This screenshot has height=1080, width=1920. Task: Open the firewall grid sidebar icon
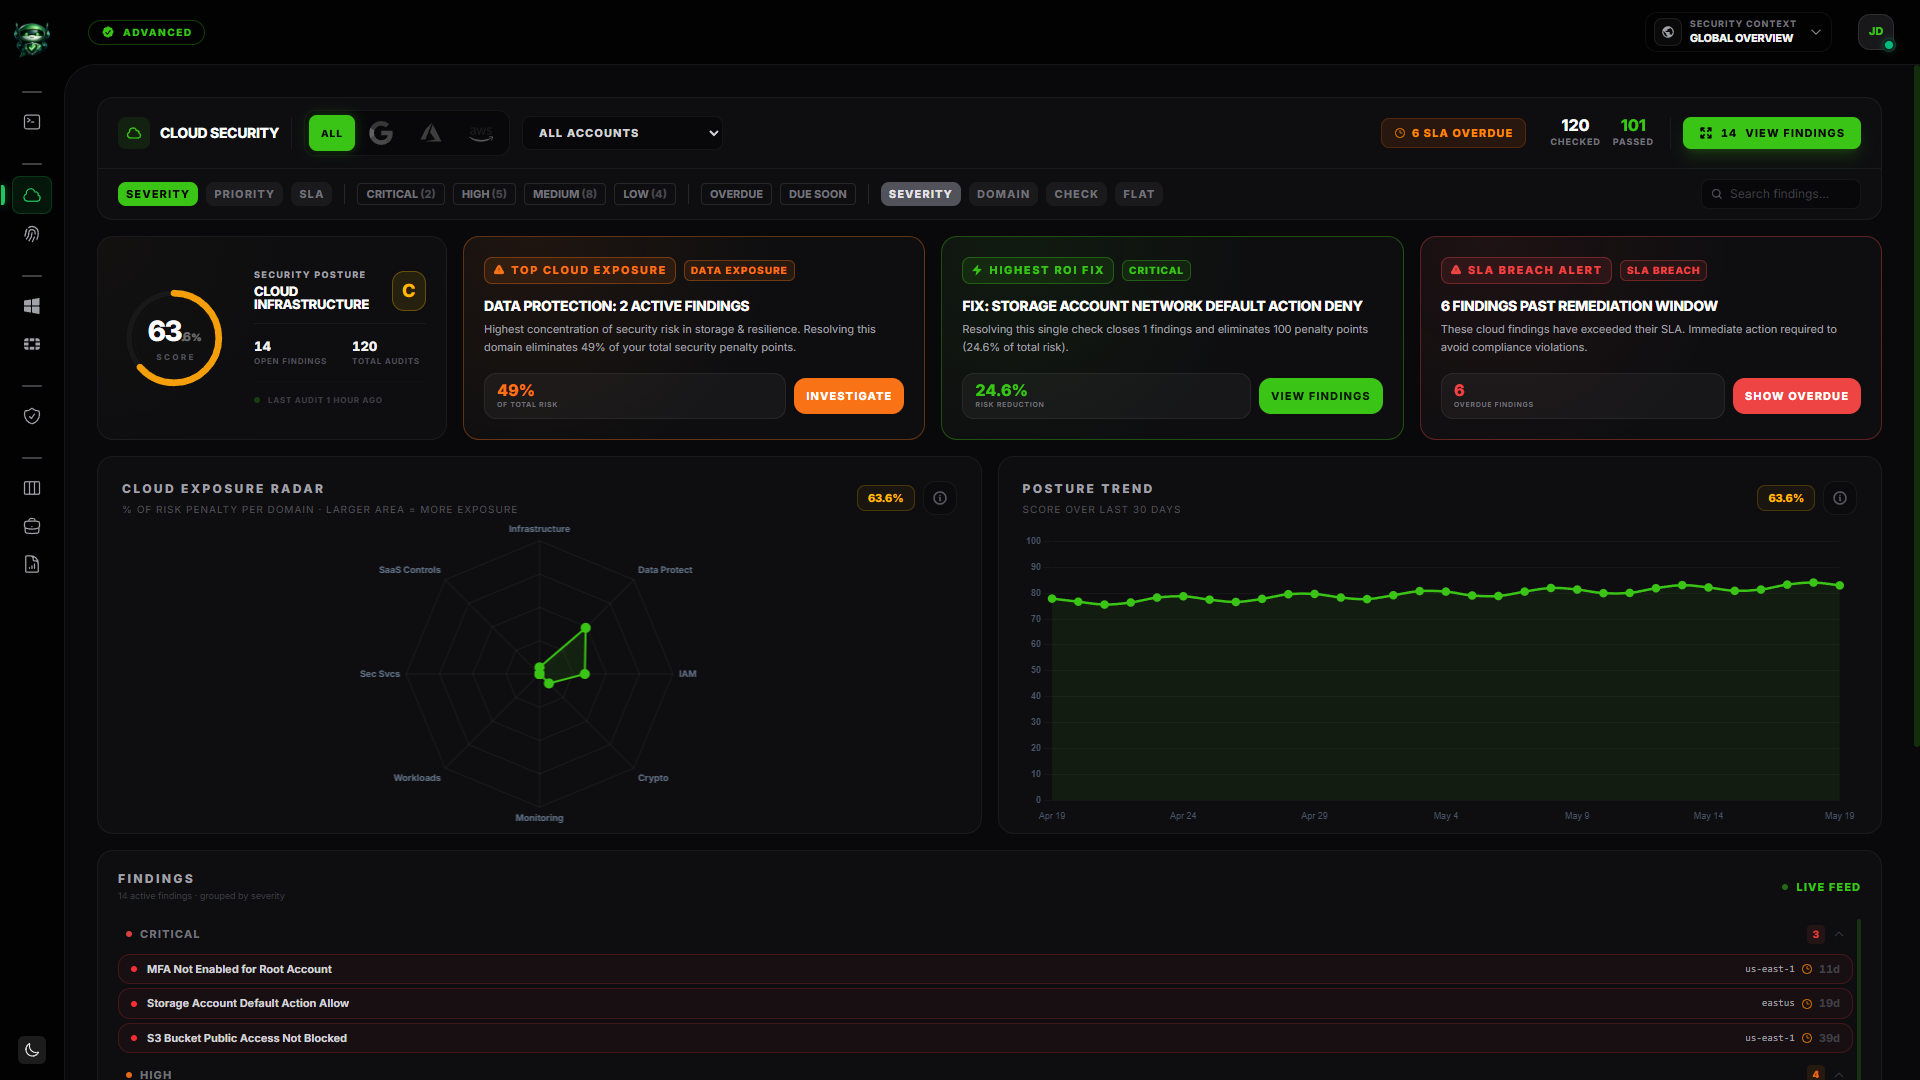(32, 344)
